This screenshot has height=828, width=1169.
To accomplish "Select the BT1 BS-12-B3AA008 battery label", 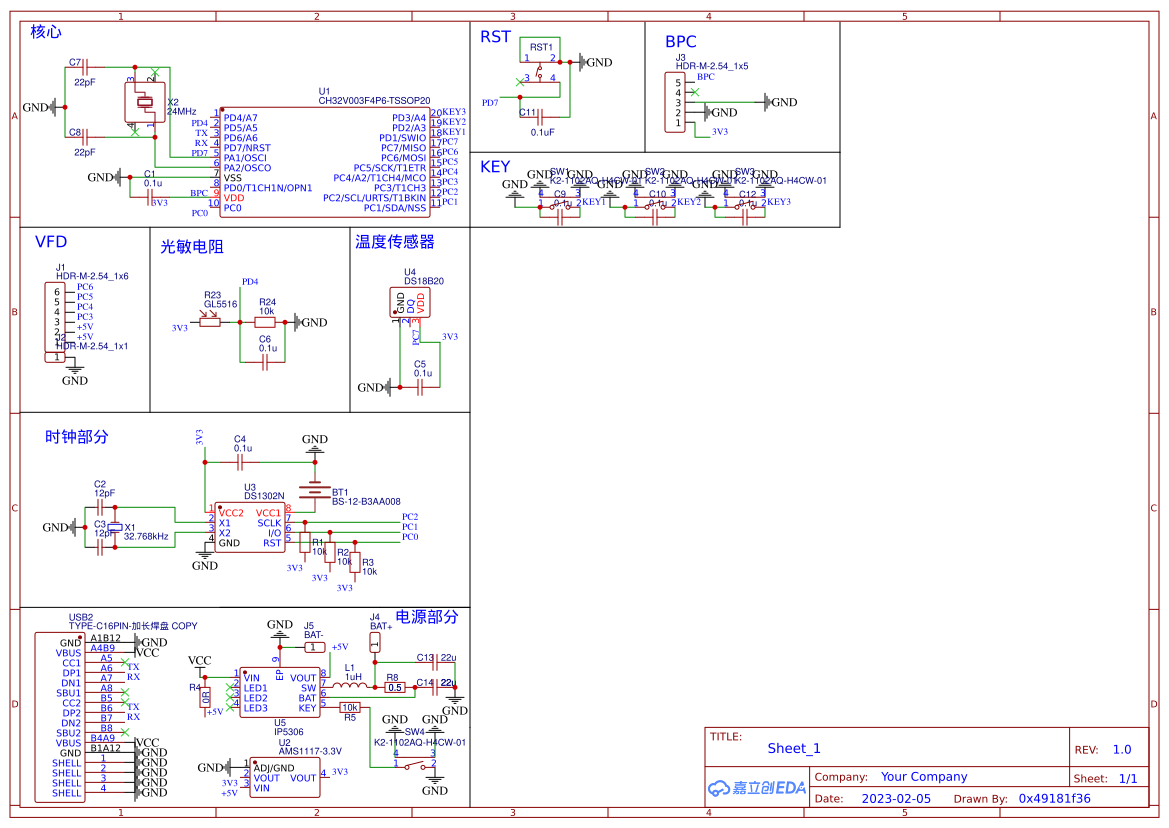I will pyautogui.click(x=366, y=497).
